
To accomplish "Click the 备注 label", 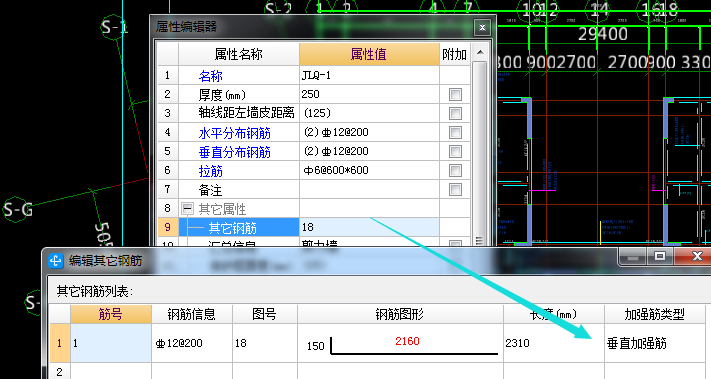I will click(211, 190).
